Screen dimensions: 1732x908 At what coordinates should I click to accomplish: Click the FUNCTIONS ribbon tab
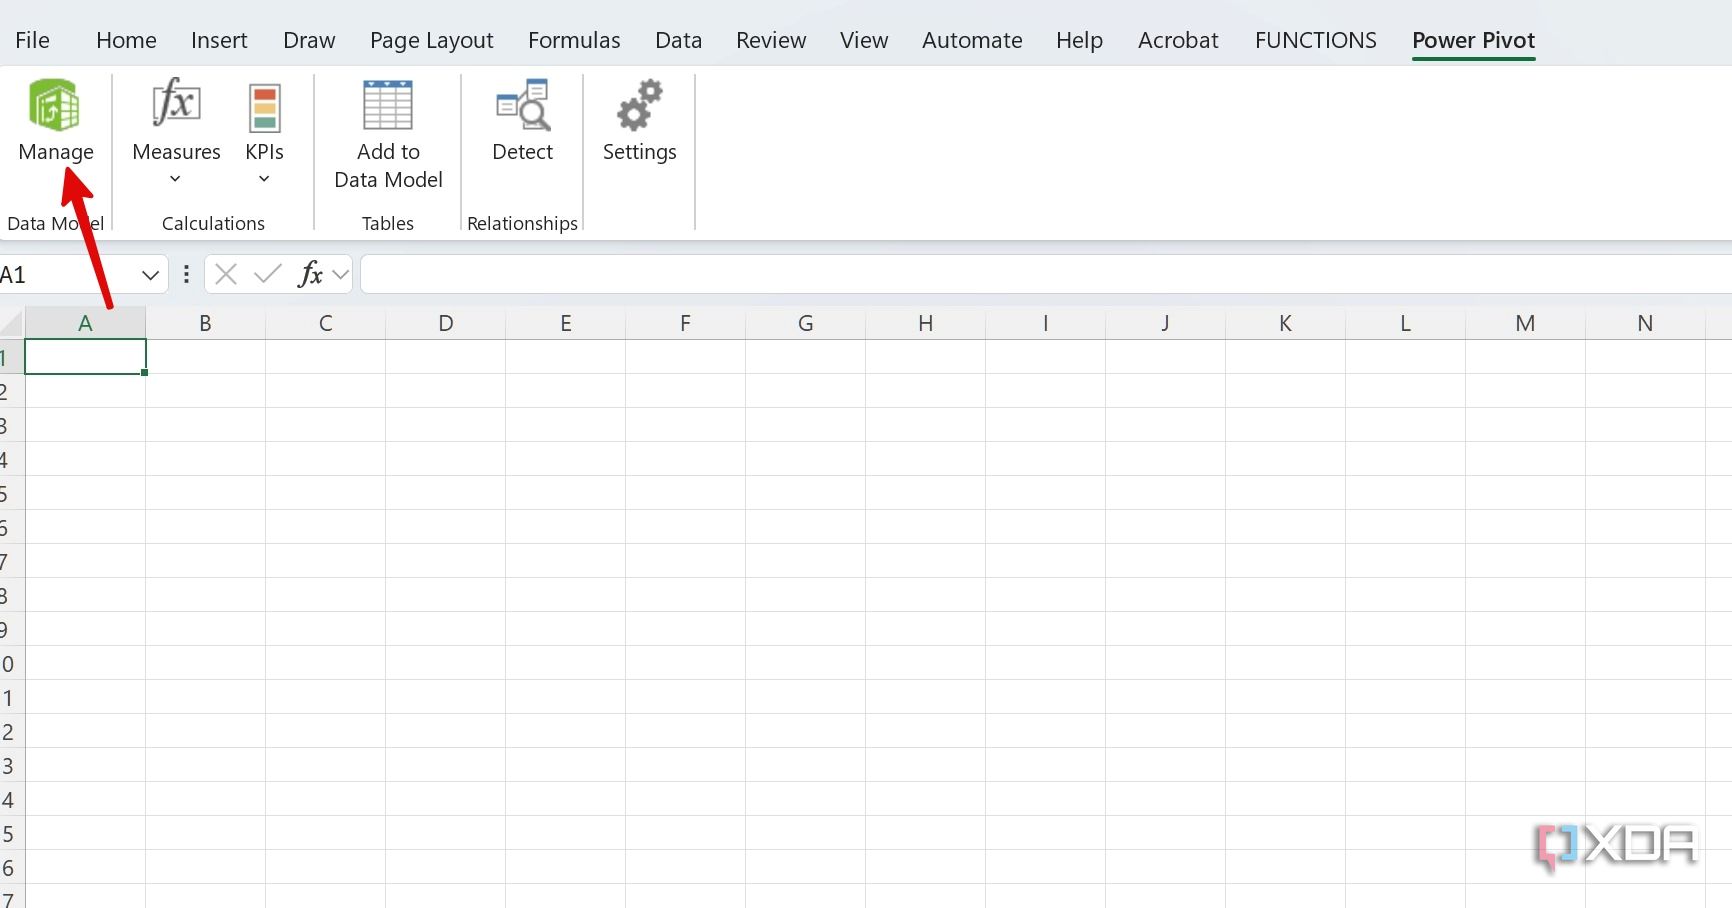pyautogui.click(x=1315, y=40)
